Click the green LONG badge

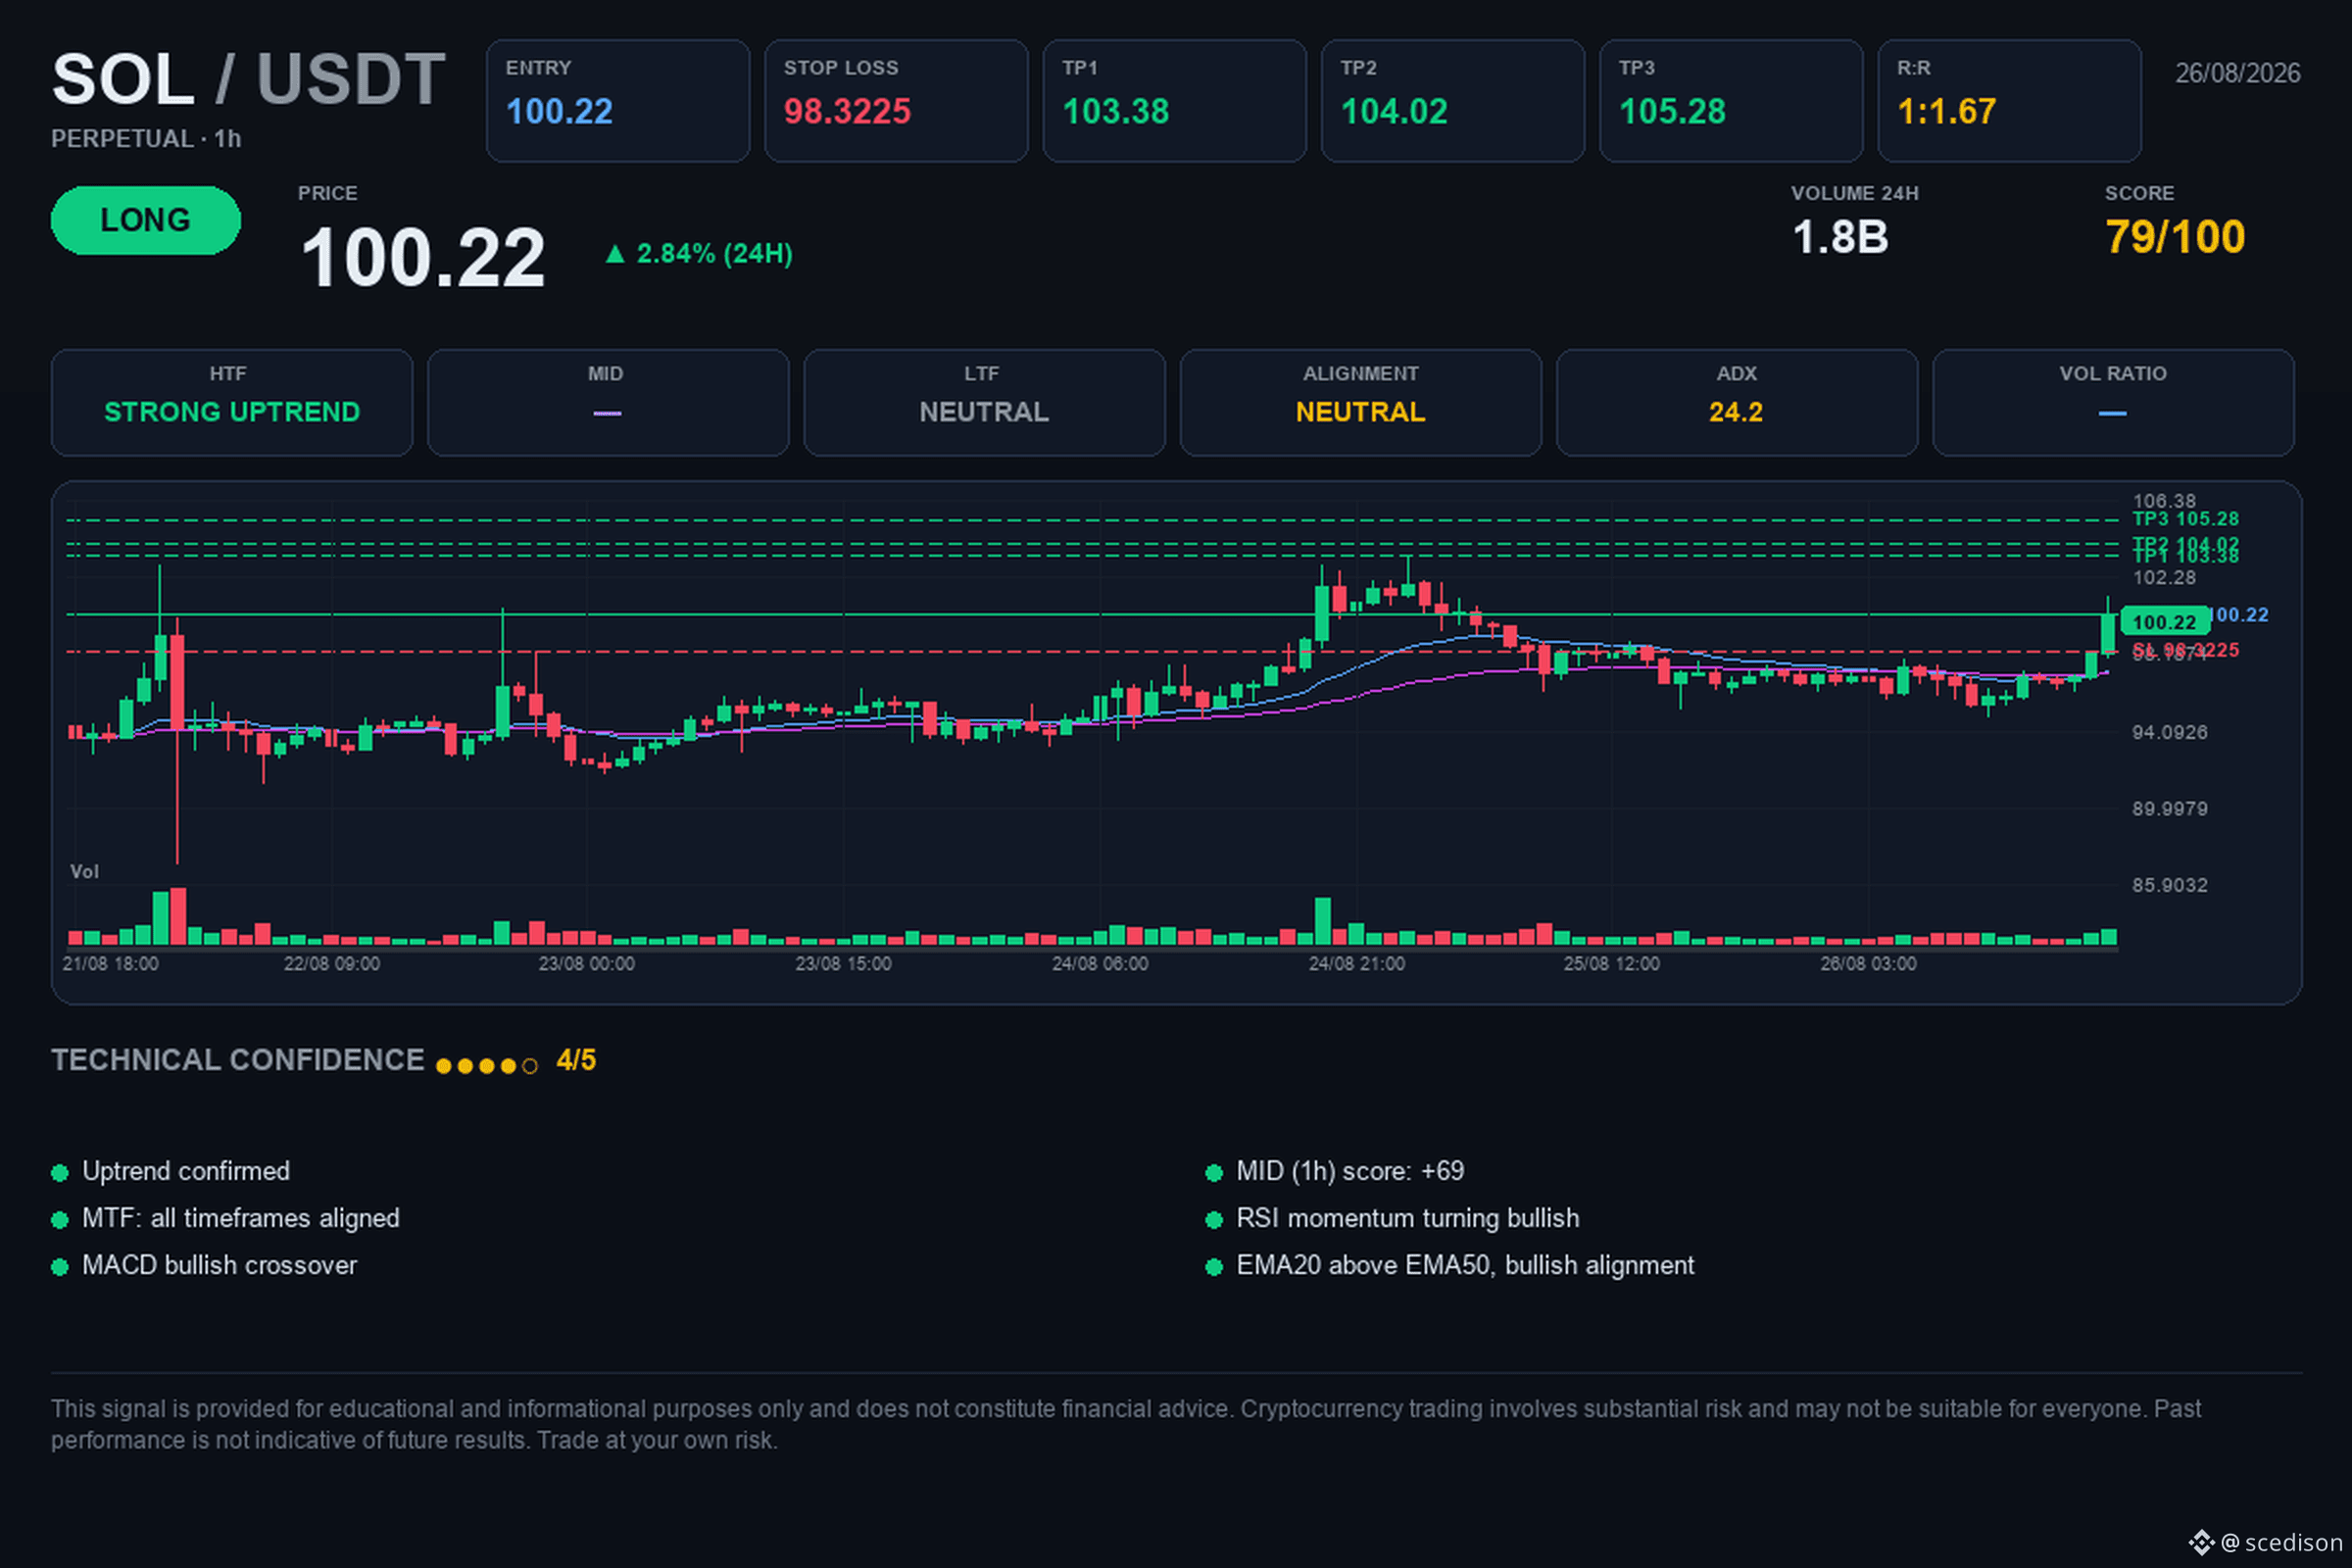146,220
